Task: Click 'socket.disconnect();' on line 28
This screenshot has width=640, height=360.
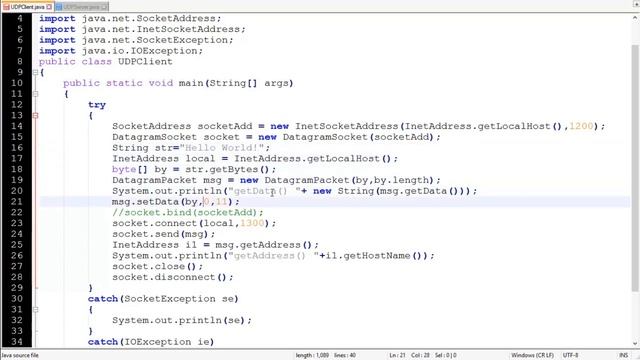Action: [173, 277]
